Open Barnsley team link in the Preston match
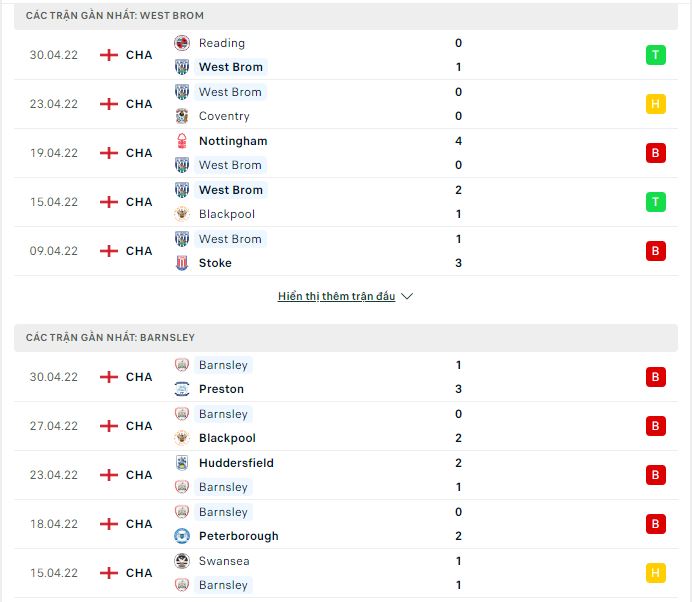The image size is (692, 602). [223, 365]
